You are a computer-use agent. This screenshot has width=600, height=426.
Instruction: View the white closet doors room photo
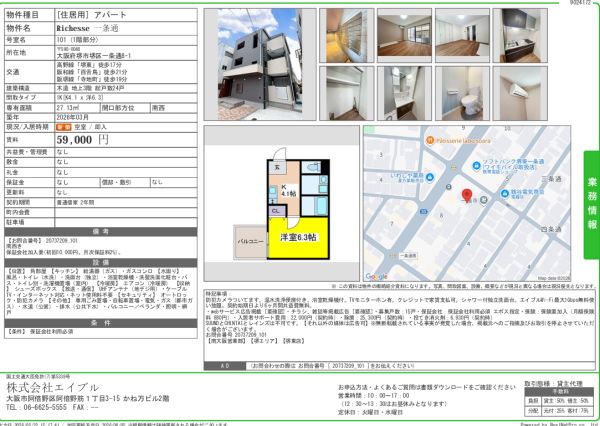tap(462, 36)
